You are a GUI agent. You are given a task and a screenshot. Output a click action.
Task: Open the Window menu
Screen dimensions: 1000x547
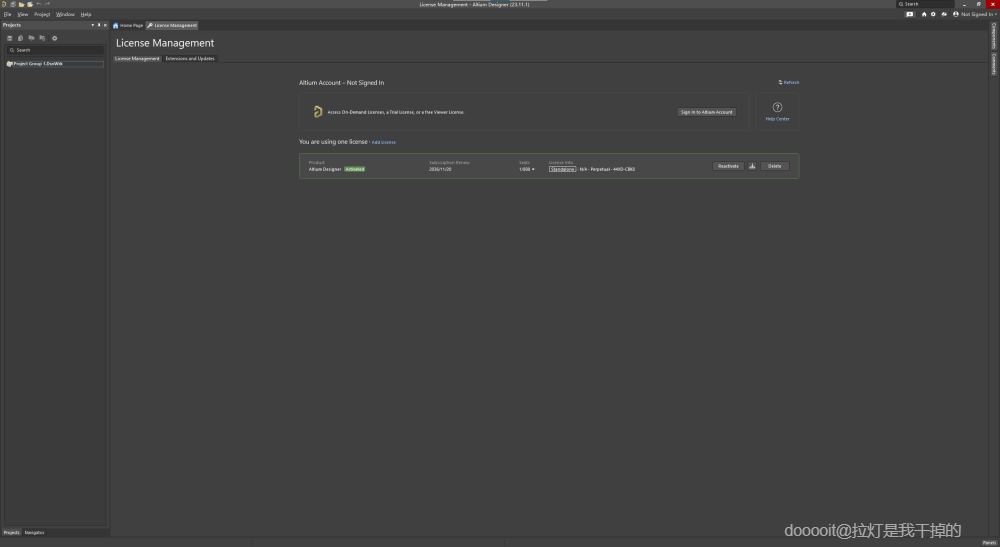pyautogui.click(x=65, y=14)
